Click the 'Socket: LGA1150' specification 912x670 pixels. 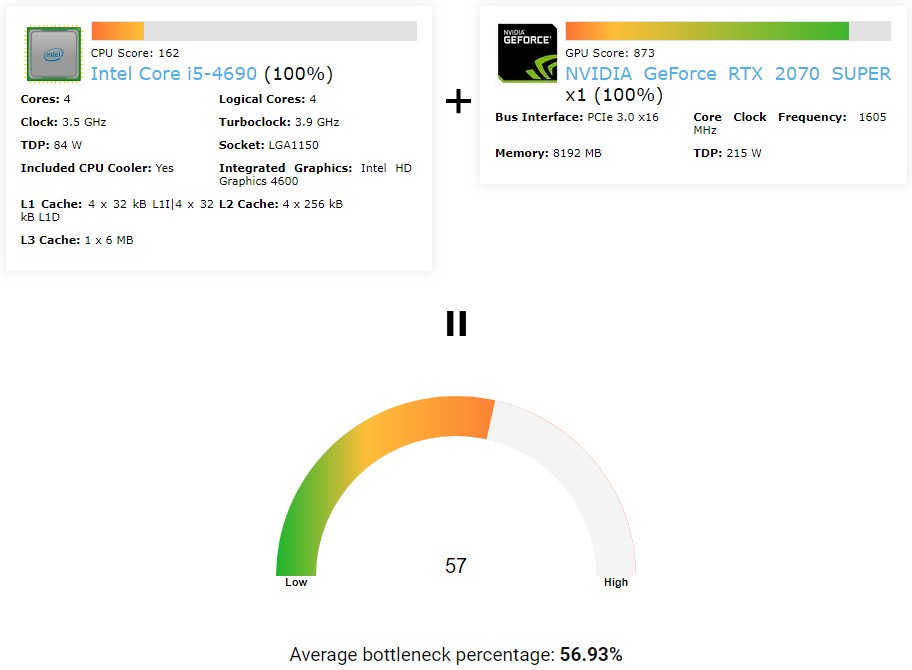(x=269, y=145)
